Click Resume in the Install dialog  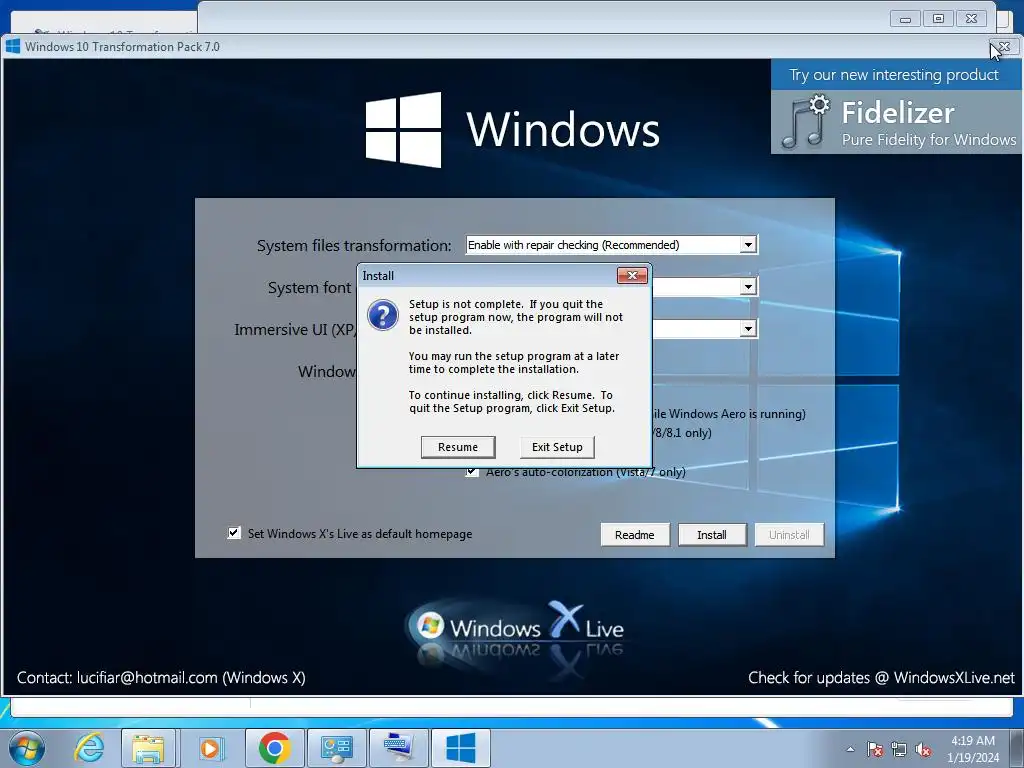click(458, 447)
